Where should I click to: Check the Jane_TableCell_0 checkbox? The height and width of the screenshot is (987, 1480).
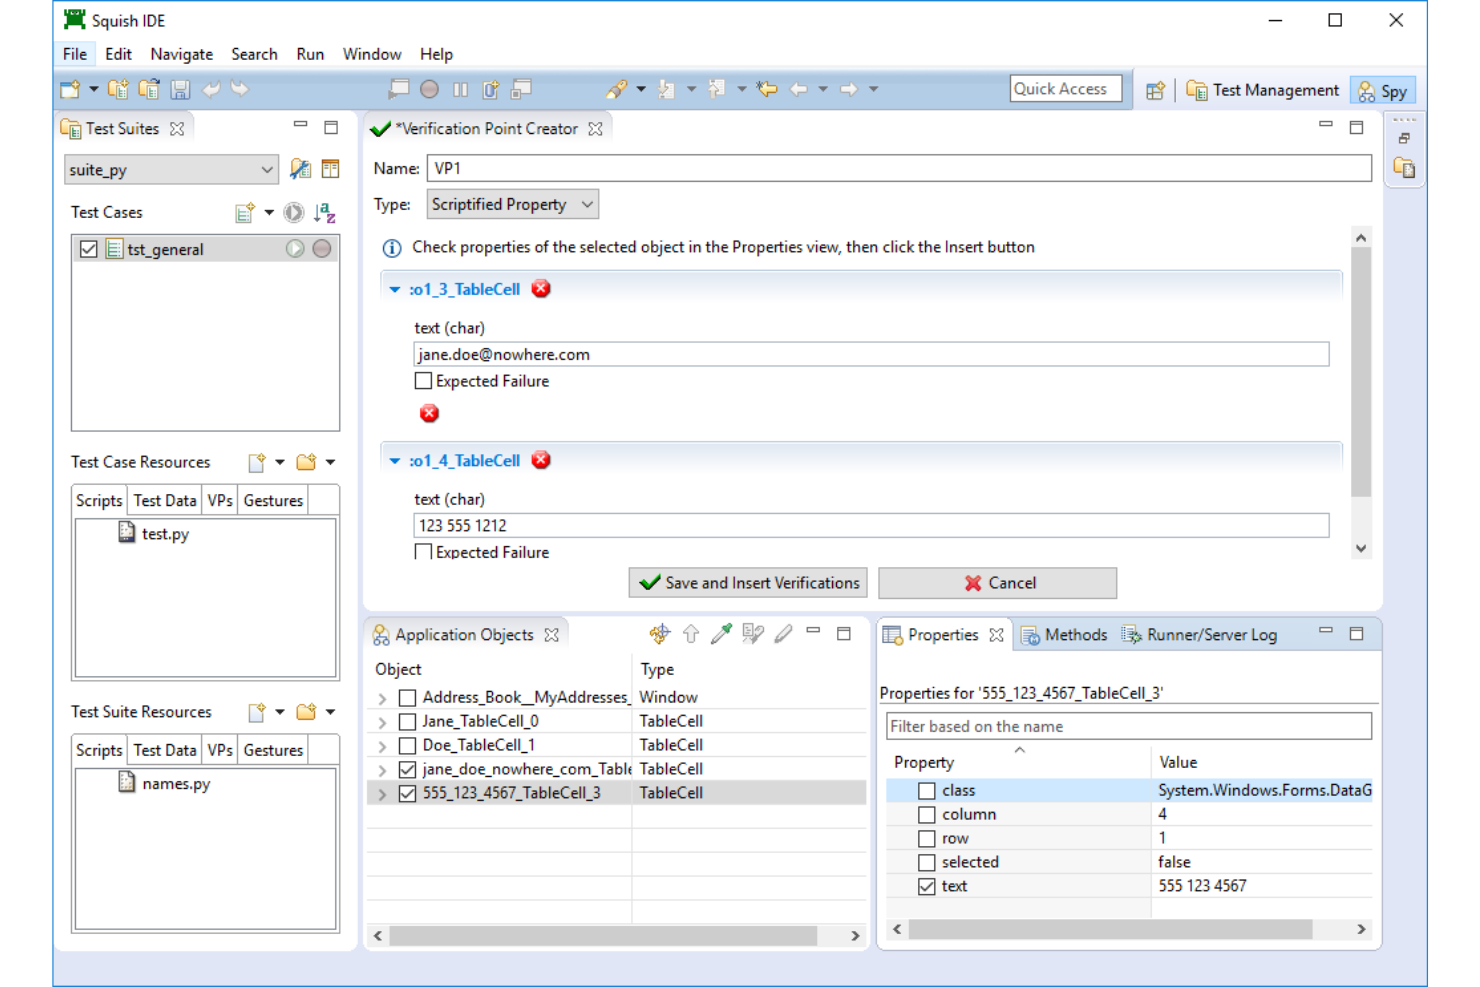click(407, 721)
